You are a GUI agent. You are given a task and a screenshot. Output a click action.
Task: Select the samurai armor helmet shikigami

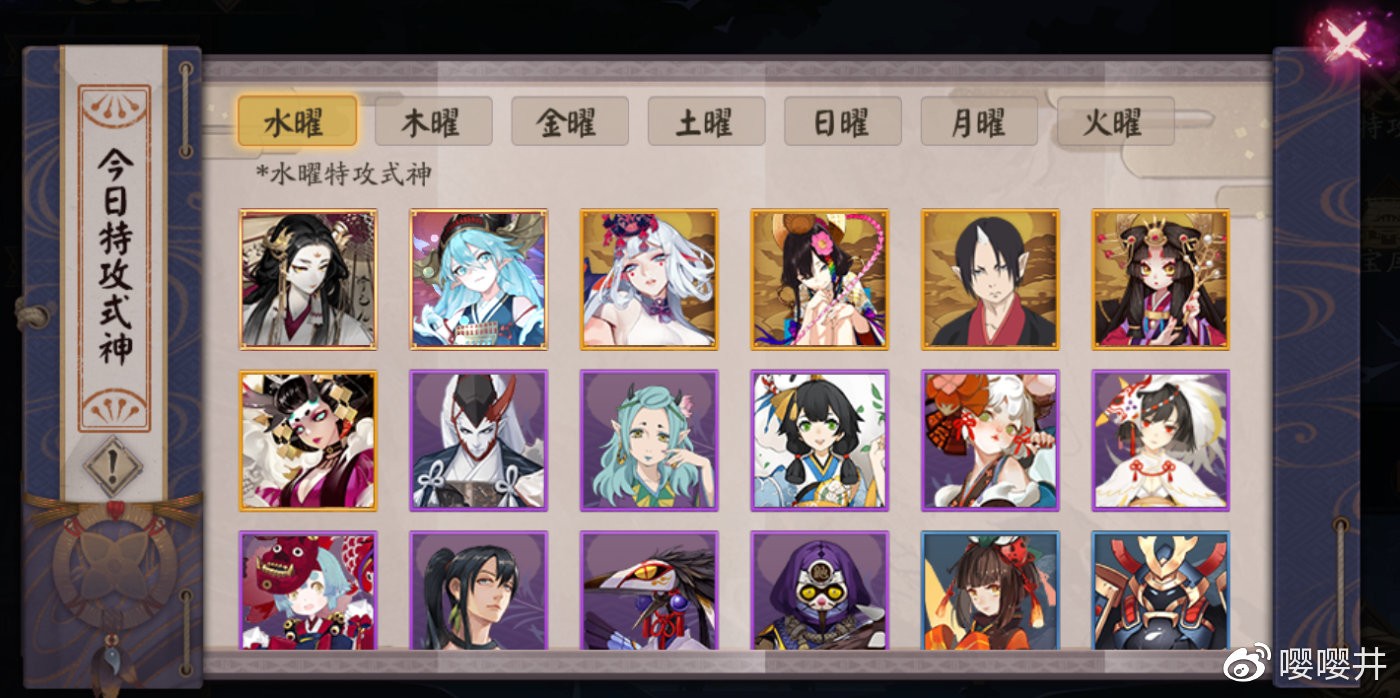(x=1160, y=591)
